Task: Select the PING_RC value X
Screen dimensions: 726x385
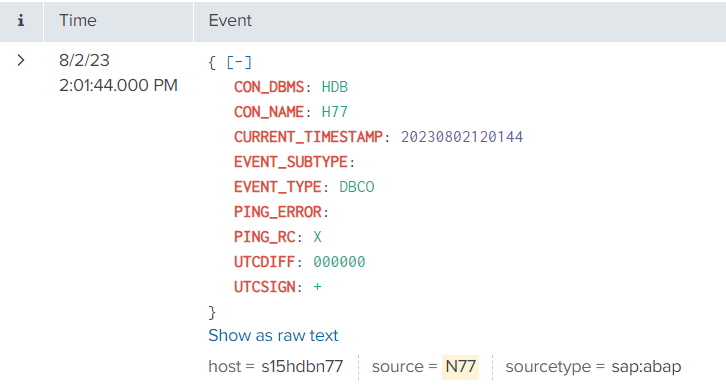Action: (x=317, y=237)
